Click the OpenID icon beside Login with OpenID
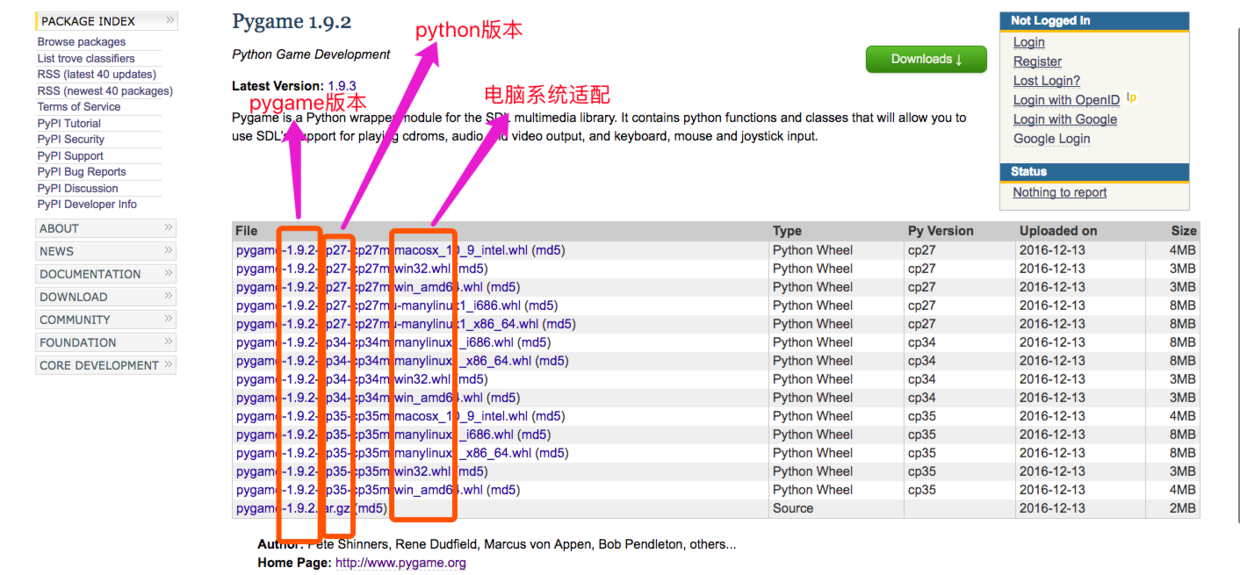The image size is (1240, 575). [1132, 98]
